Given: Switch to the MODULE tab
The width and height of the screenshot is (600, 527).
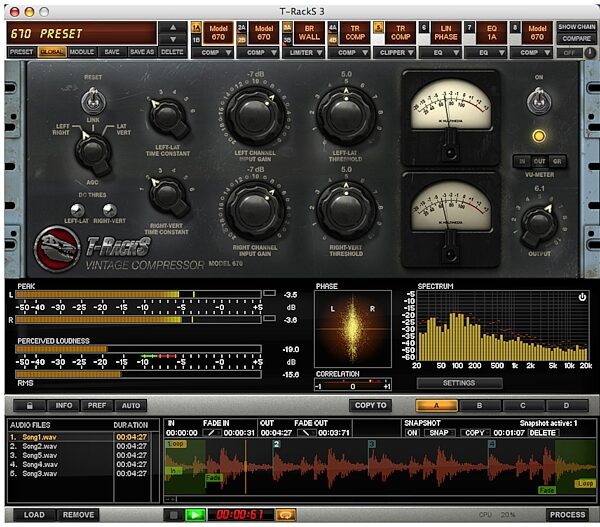Looking at the screenshot, I should point(82,52).
